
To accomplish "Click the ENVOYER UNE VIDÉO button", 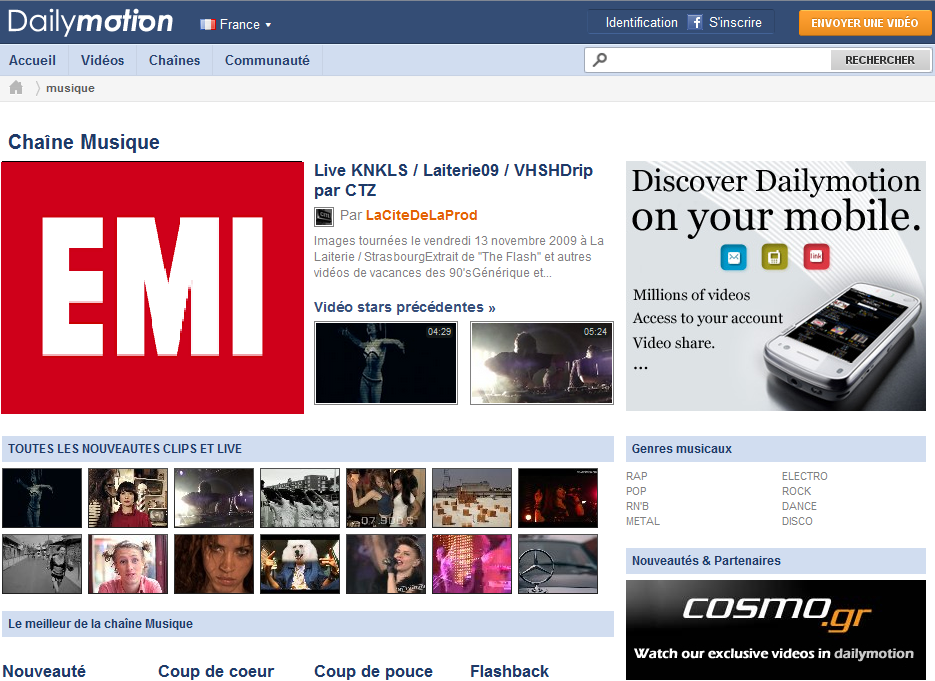I will [865, 23].
